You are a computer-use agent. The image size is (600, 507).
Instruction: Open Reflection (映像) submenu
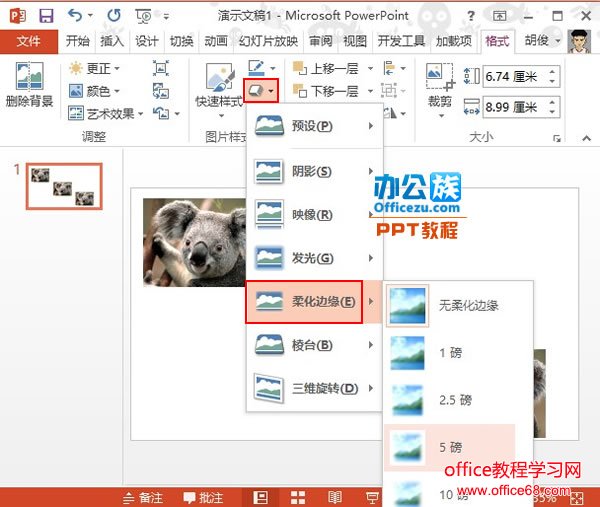[315, 215]
